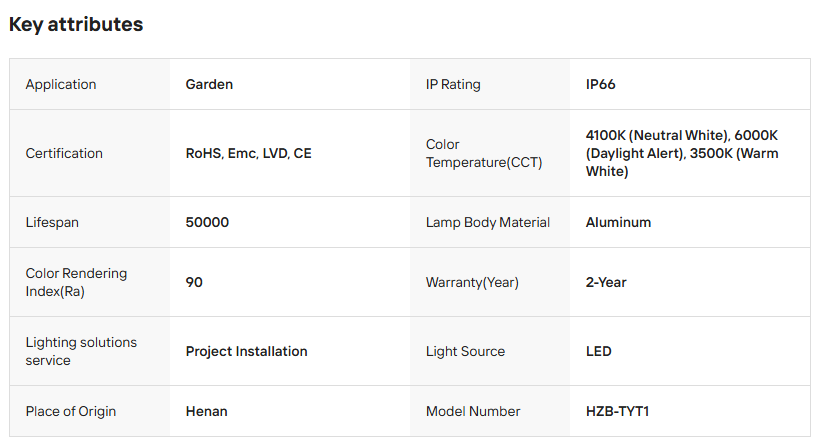Select the Project Installation value
The height and width of the screenshot is (437, 821).
[x=246, y=352]
